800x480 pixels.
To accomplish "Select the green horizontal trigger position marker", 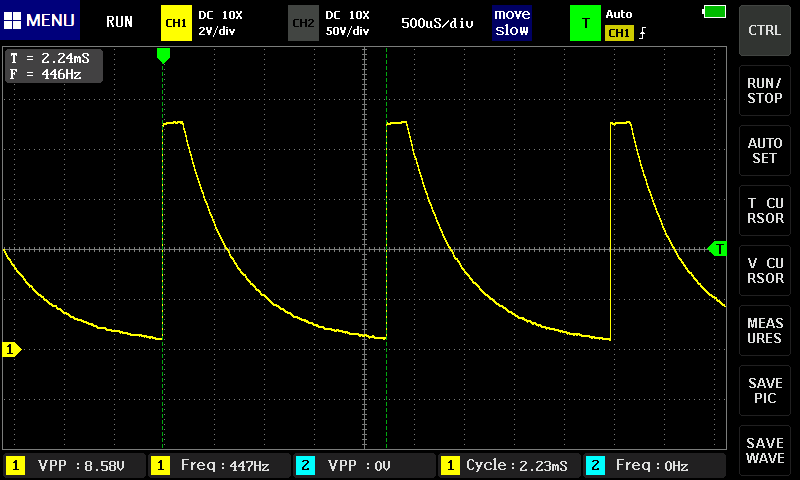I will point(163,55).
